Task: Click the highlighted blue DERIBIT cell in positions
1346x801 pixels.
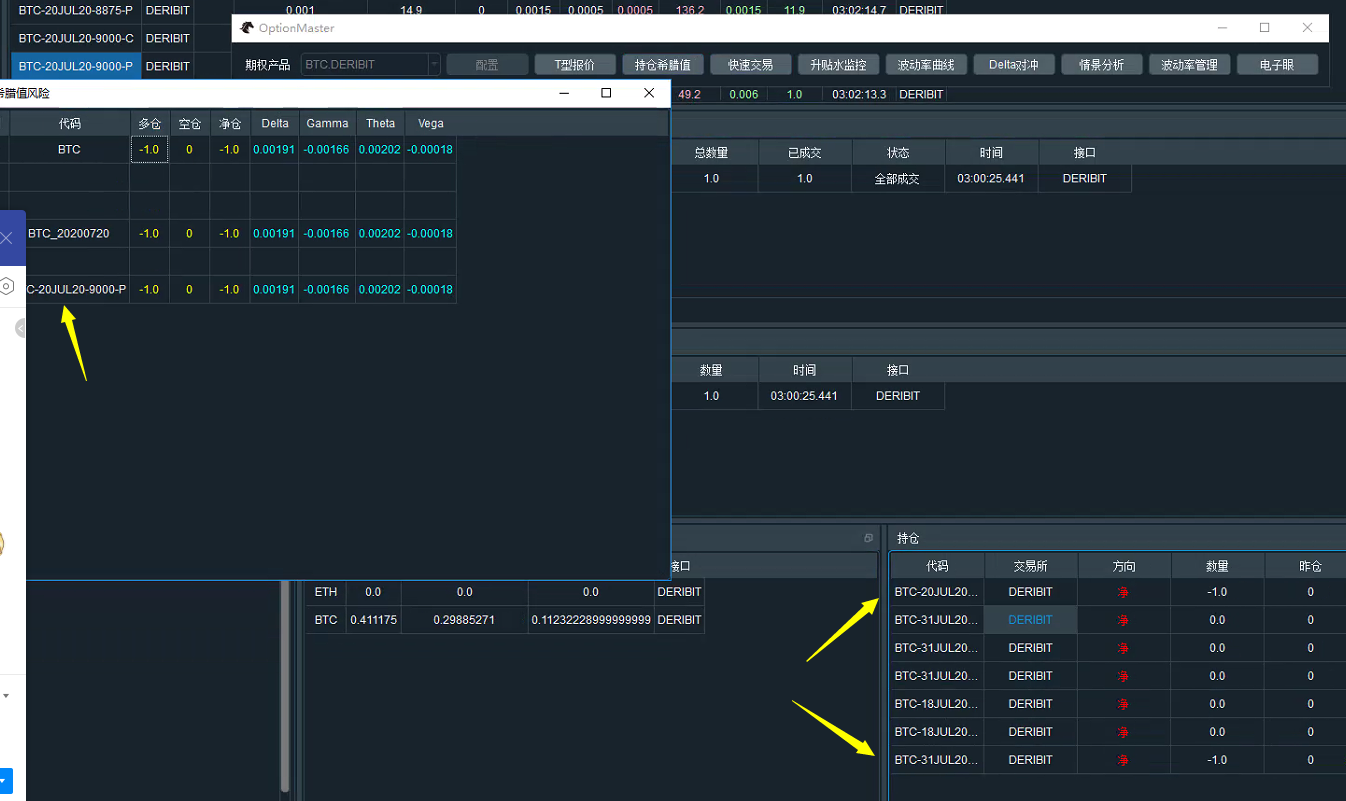Action: [1030, 620]
